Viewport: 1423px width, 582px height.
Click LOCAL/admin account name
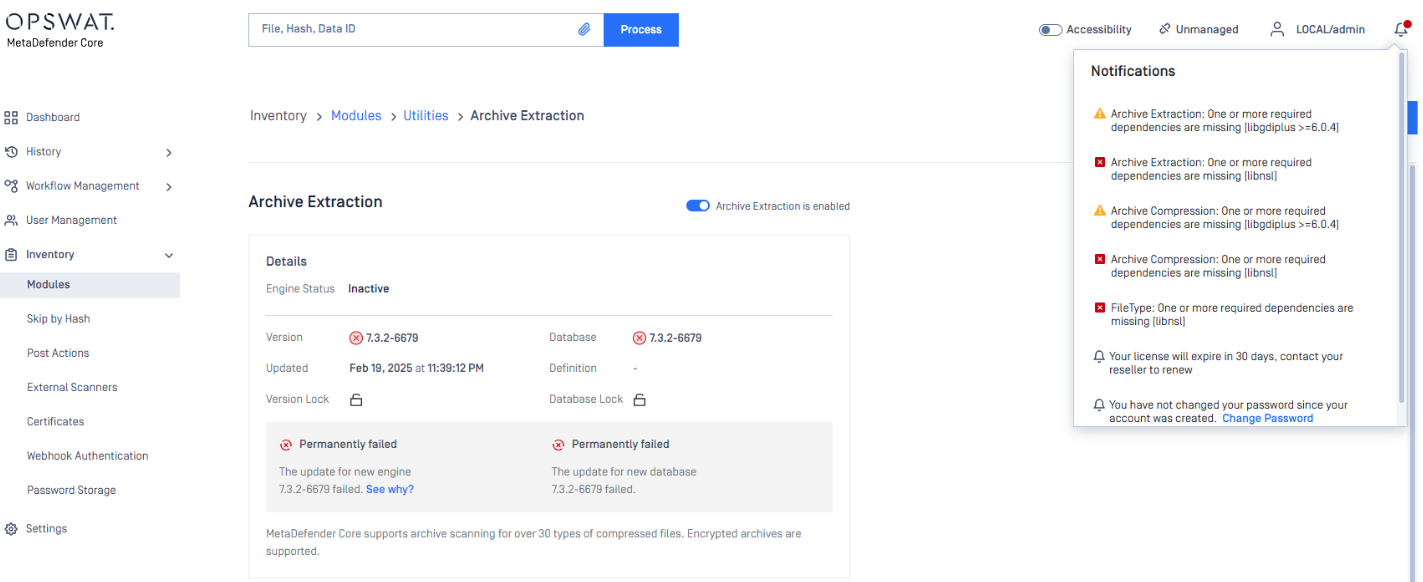pyautogui.click(x=1330, y=30)
